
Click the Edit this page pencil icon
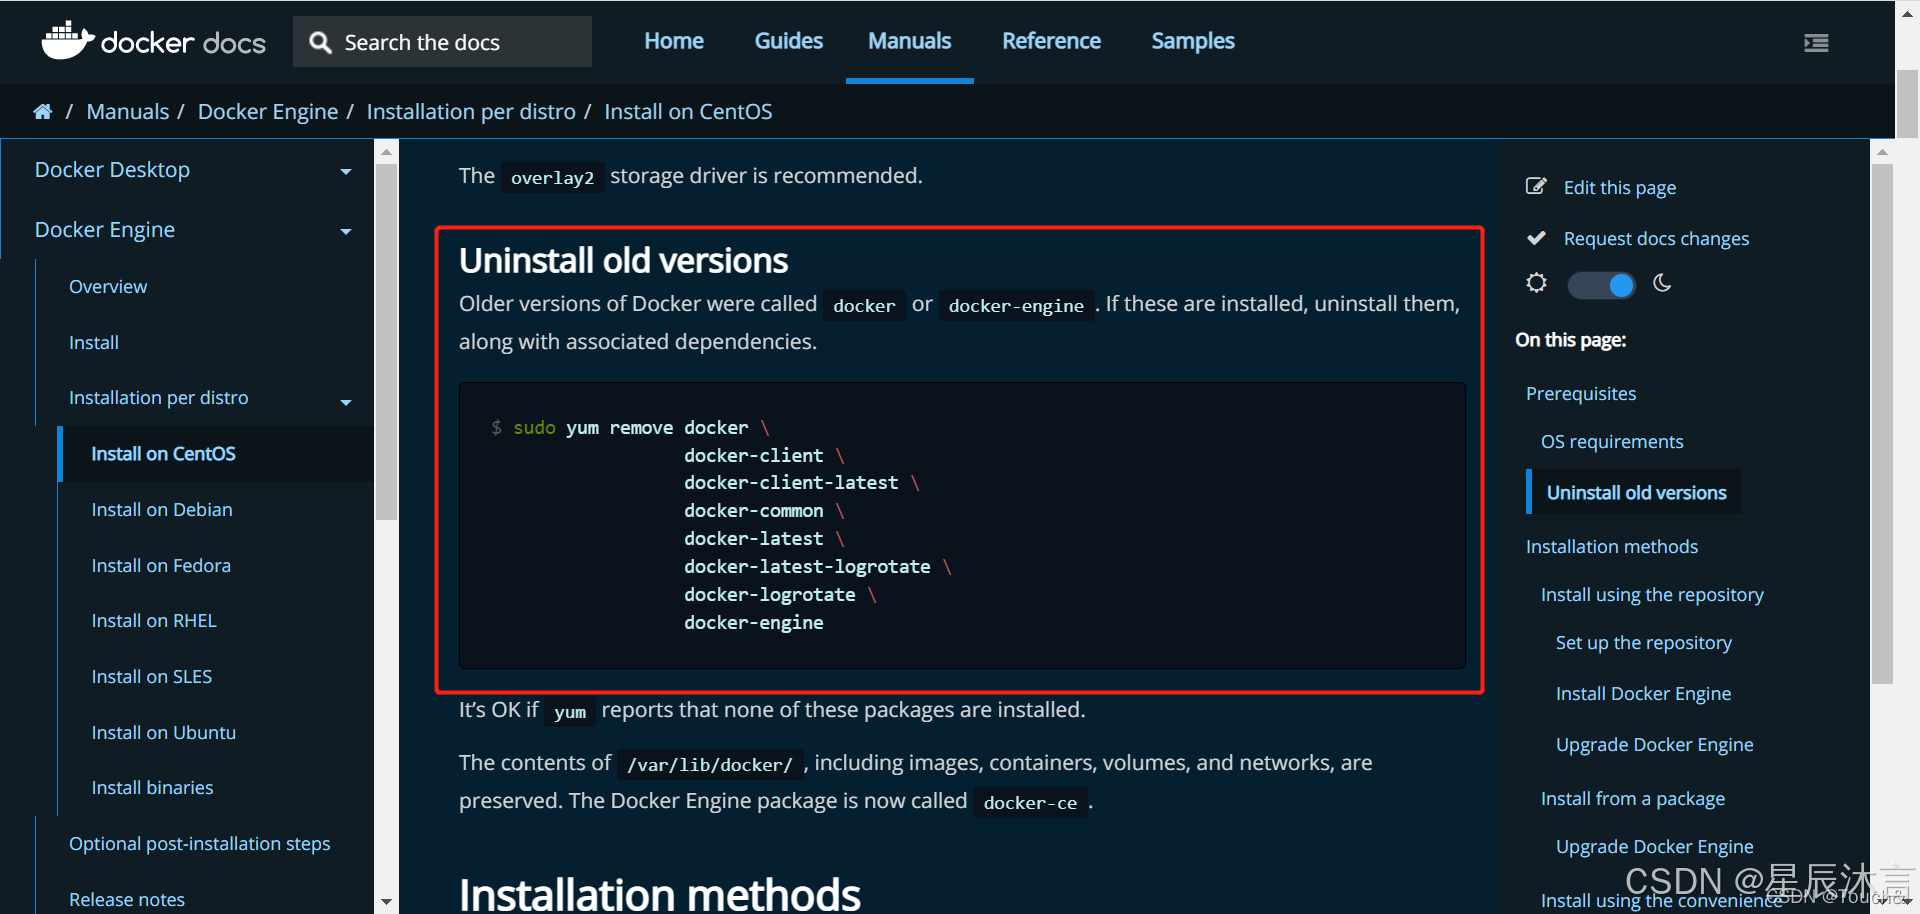tap(1536, 186)
